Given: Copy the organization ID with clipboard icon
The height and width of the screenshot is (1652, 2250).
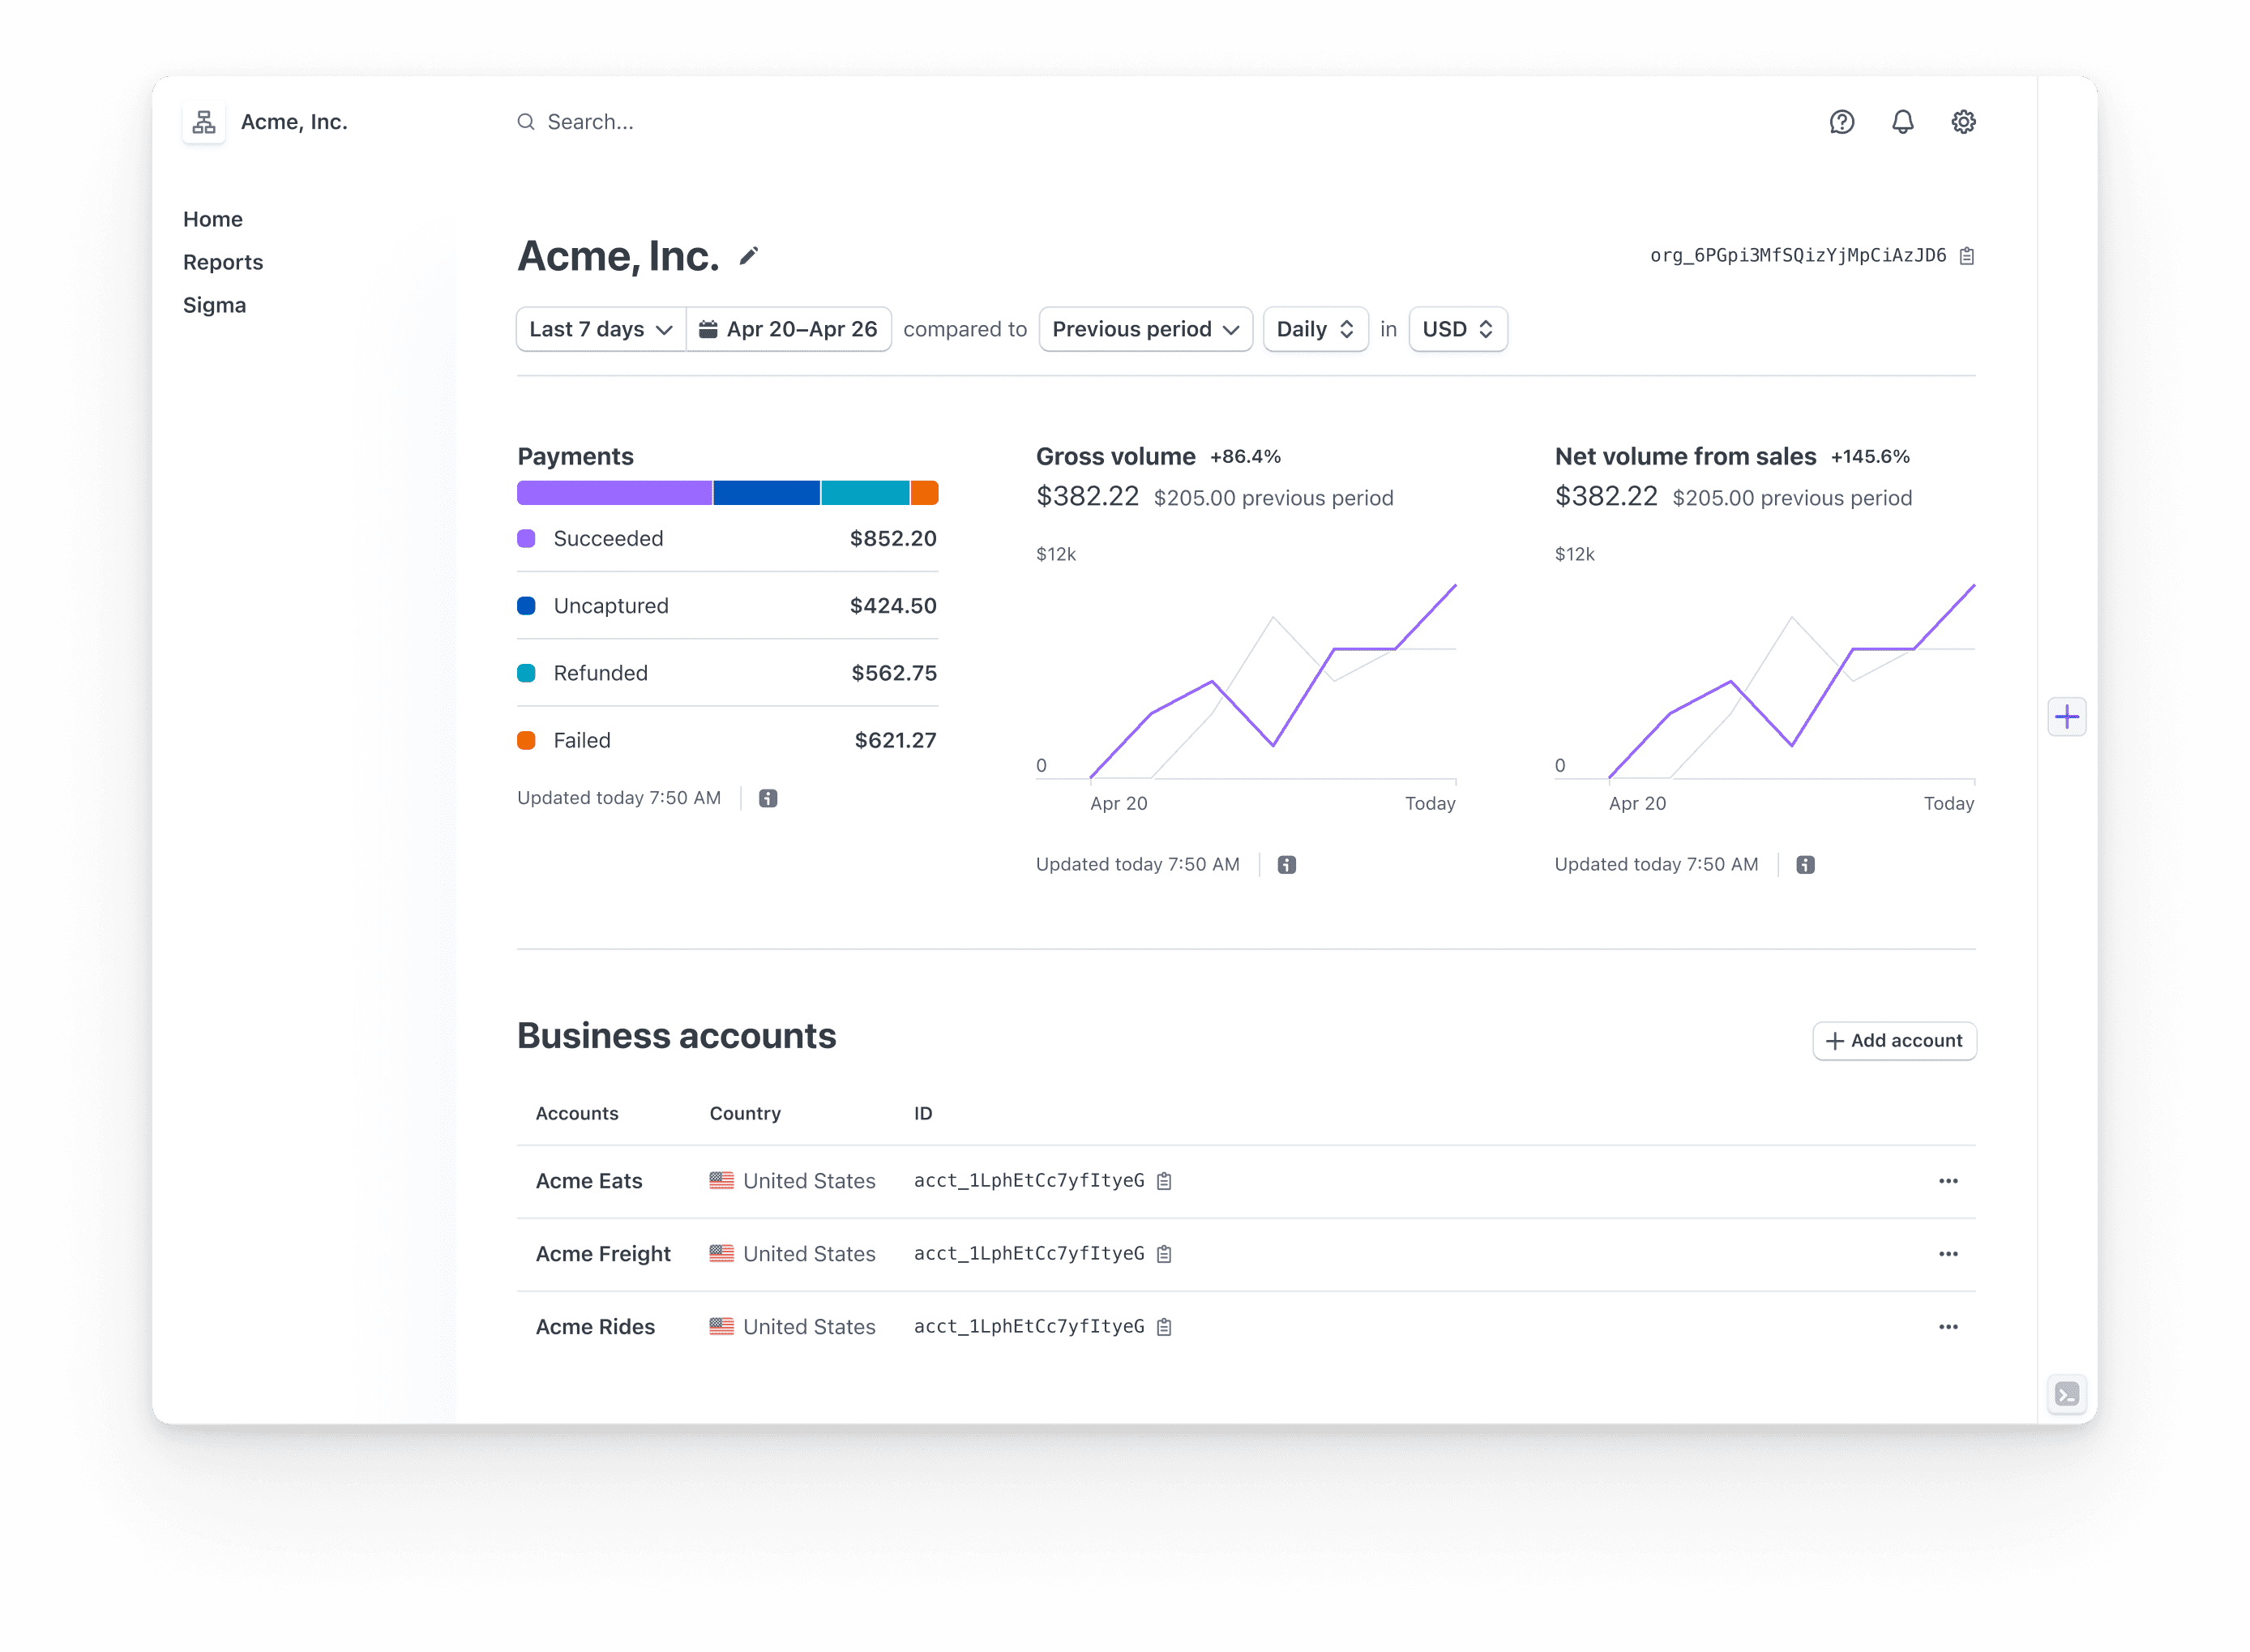Looking at the screenshot, I should coord(1966,256).
